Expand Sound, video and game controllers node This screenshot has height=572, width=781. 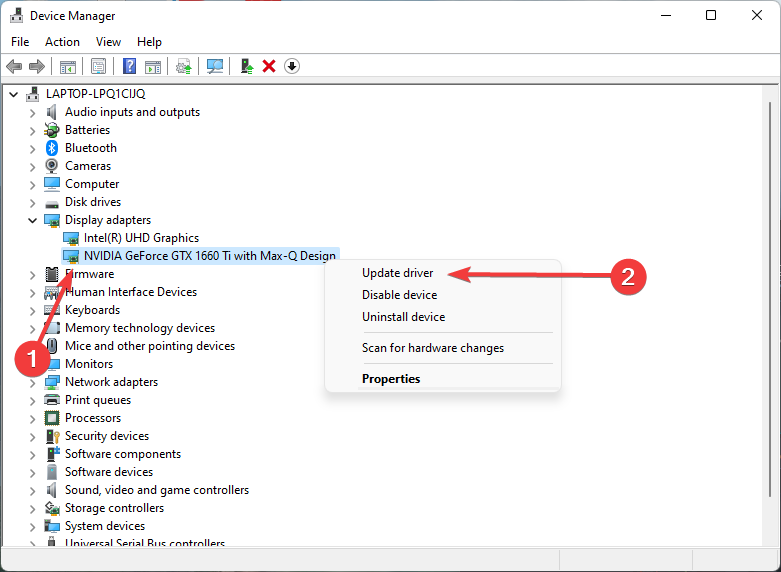(x=32, y=491)
